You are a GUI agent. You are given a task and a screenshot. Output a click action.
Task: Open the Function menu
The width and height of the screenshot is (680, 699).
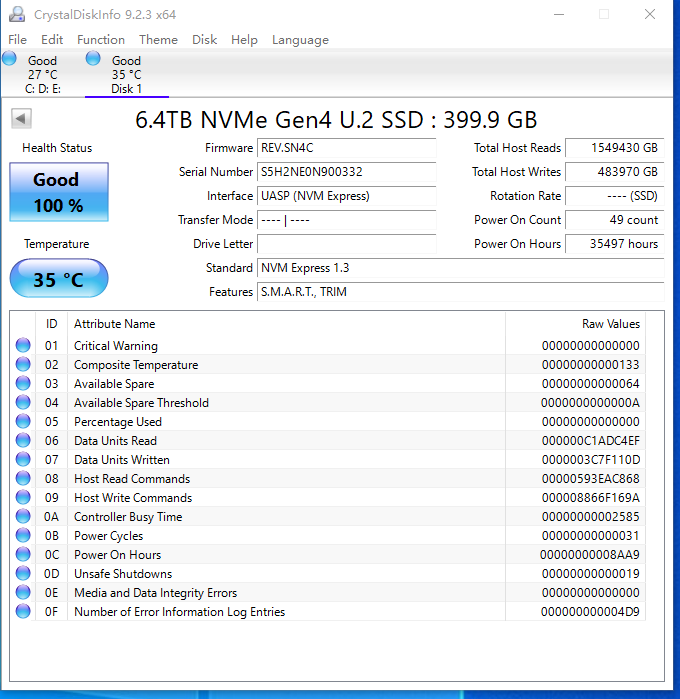[x=101, y=40]
